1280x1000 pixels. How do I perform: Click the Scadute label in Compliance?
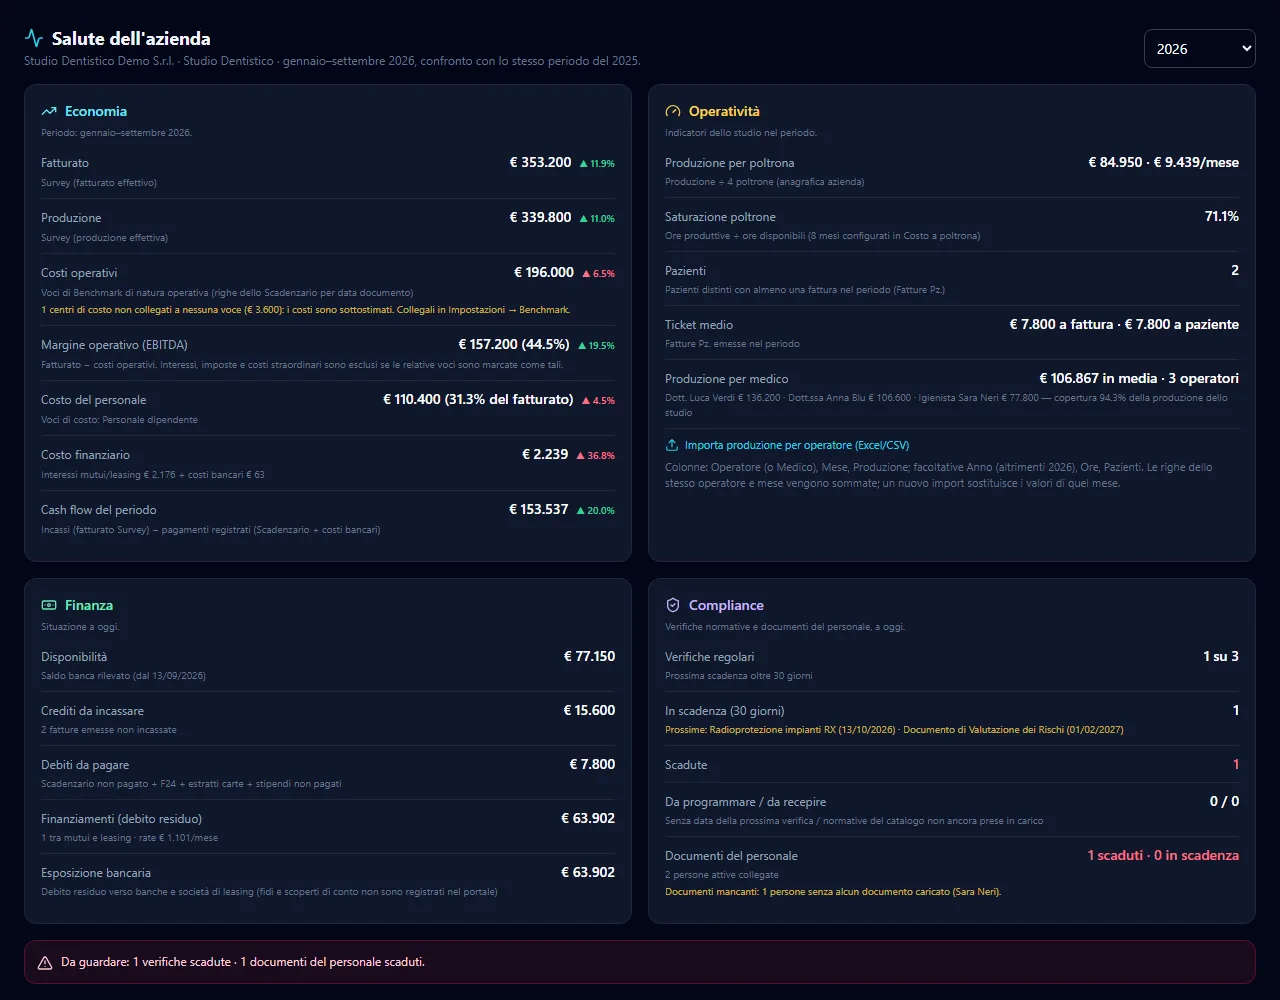(x=686, y=765)
